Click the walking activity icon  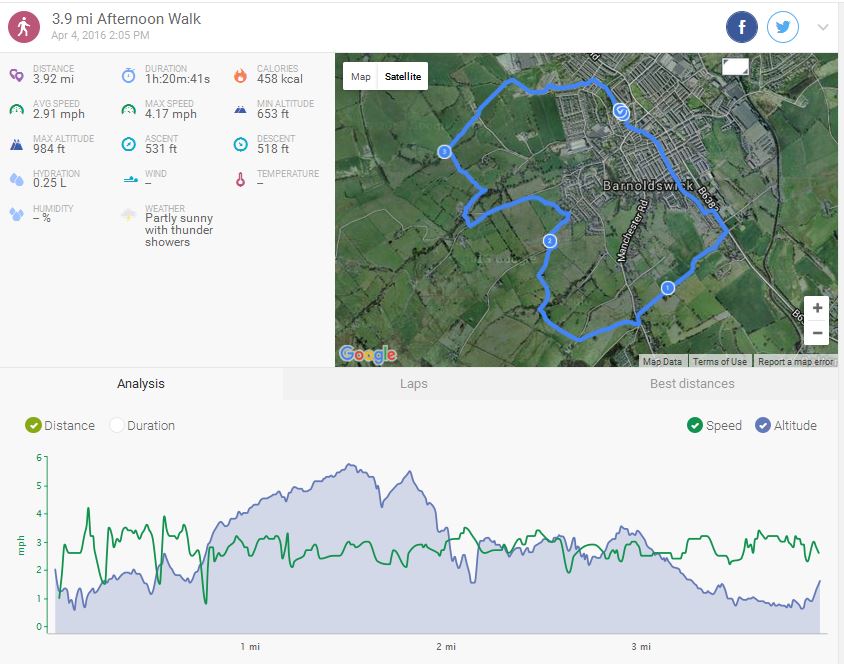[24, 26]
